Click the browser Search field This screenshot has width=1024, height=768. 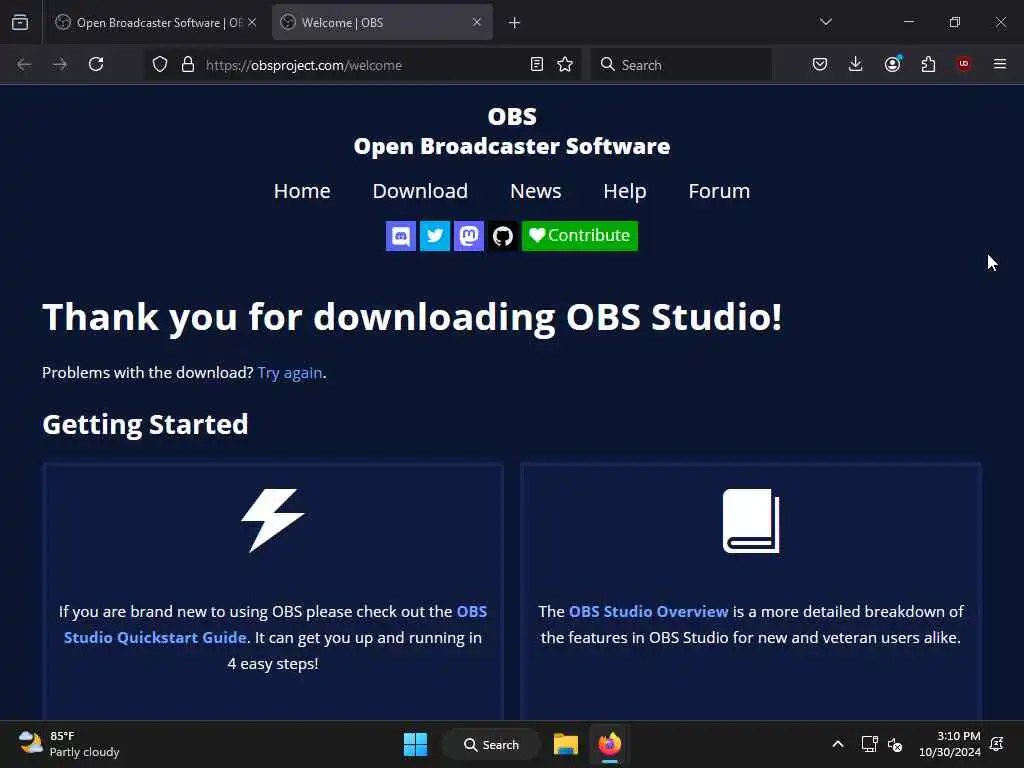(681, 65)
